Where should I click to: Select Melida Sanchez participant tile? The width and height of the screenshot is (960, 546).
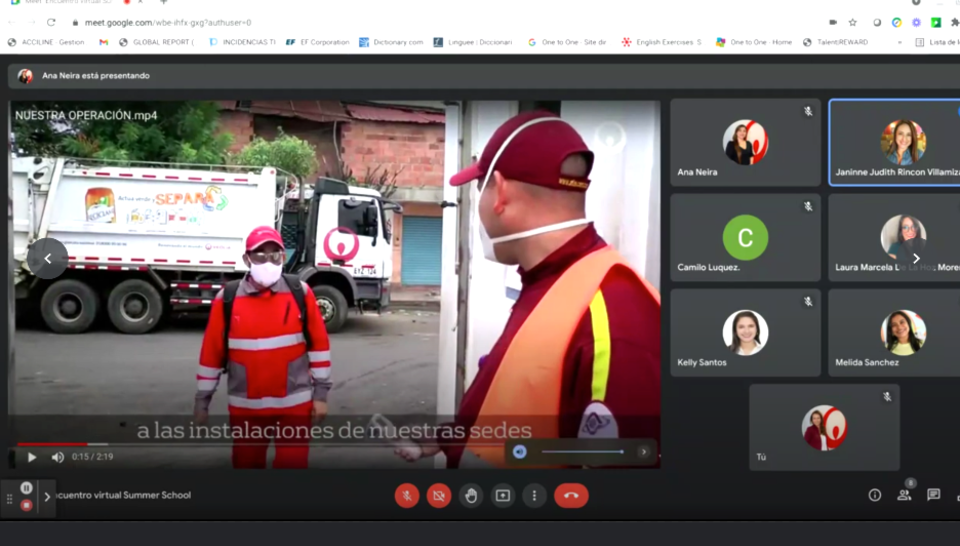(894, 333)
